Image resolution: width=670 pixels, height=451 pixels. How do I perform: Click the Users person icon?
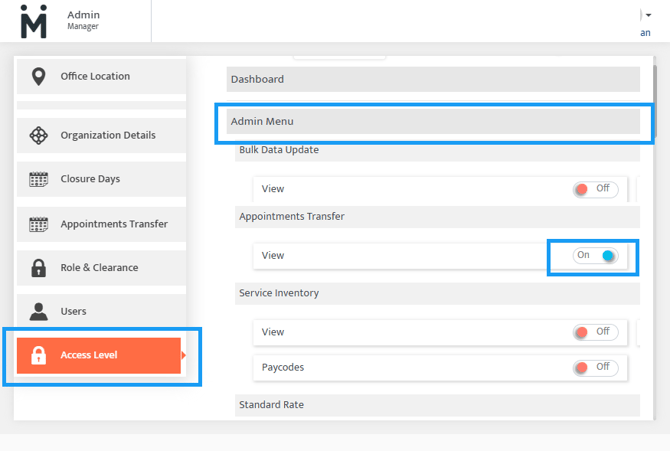click(38, 312)
